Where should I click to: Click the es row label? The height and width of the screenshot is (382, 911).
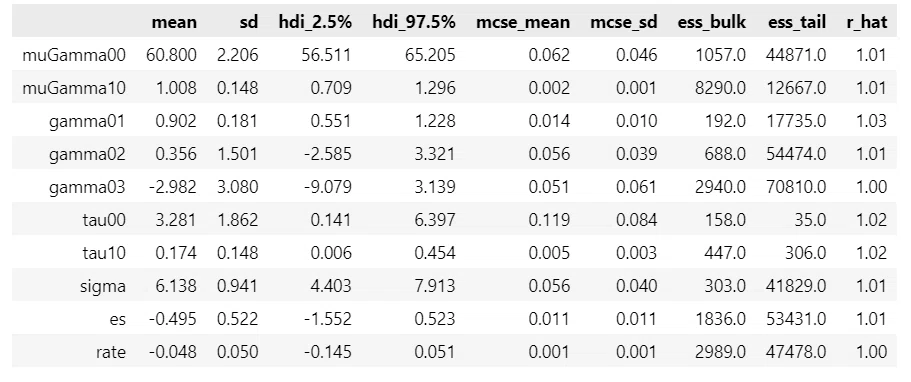coord(119,319)
